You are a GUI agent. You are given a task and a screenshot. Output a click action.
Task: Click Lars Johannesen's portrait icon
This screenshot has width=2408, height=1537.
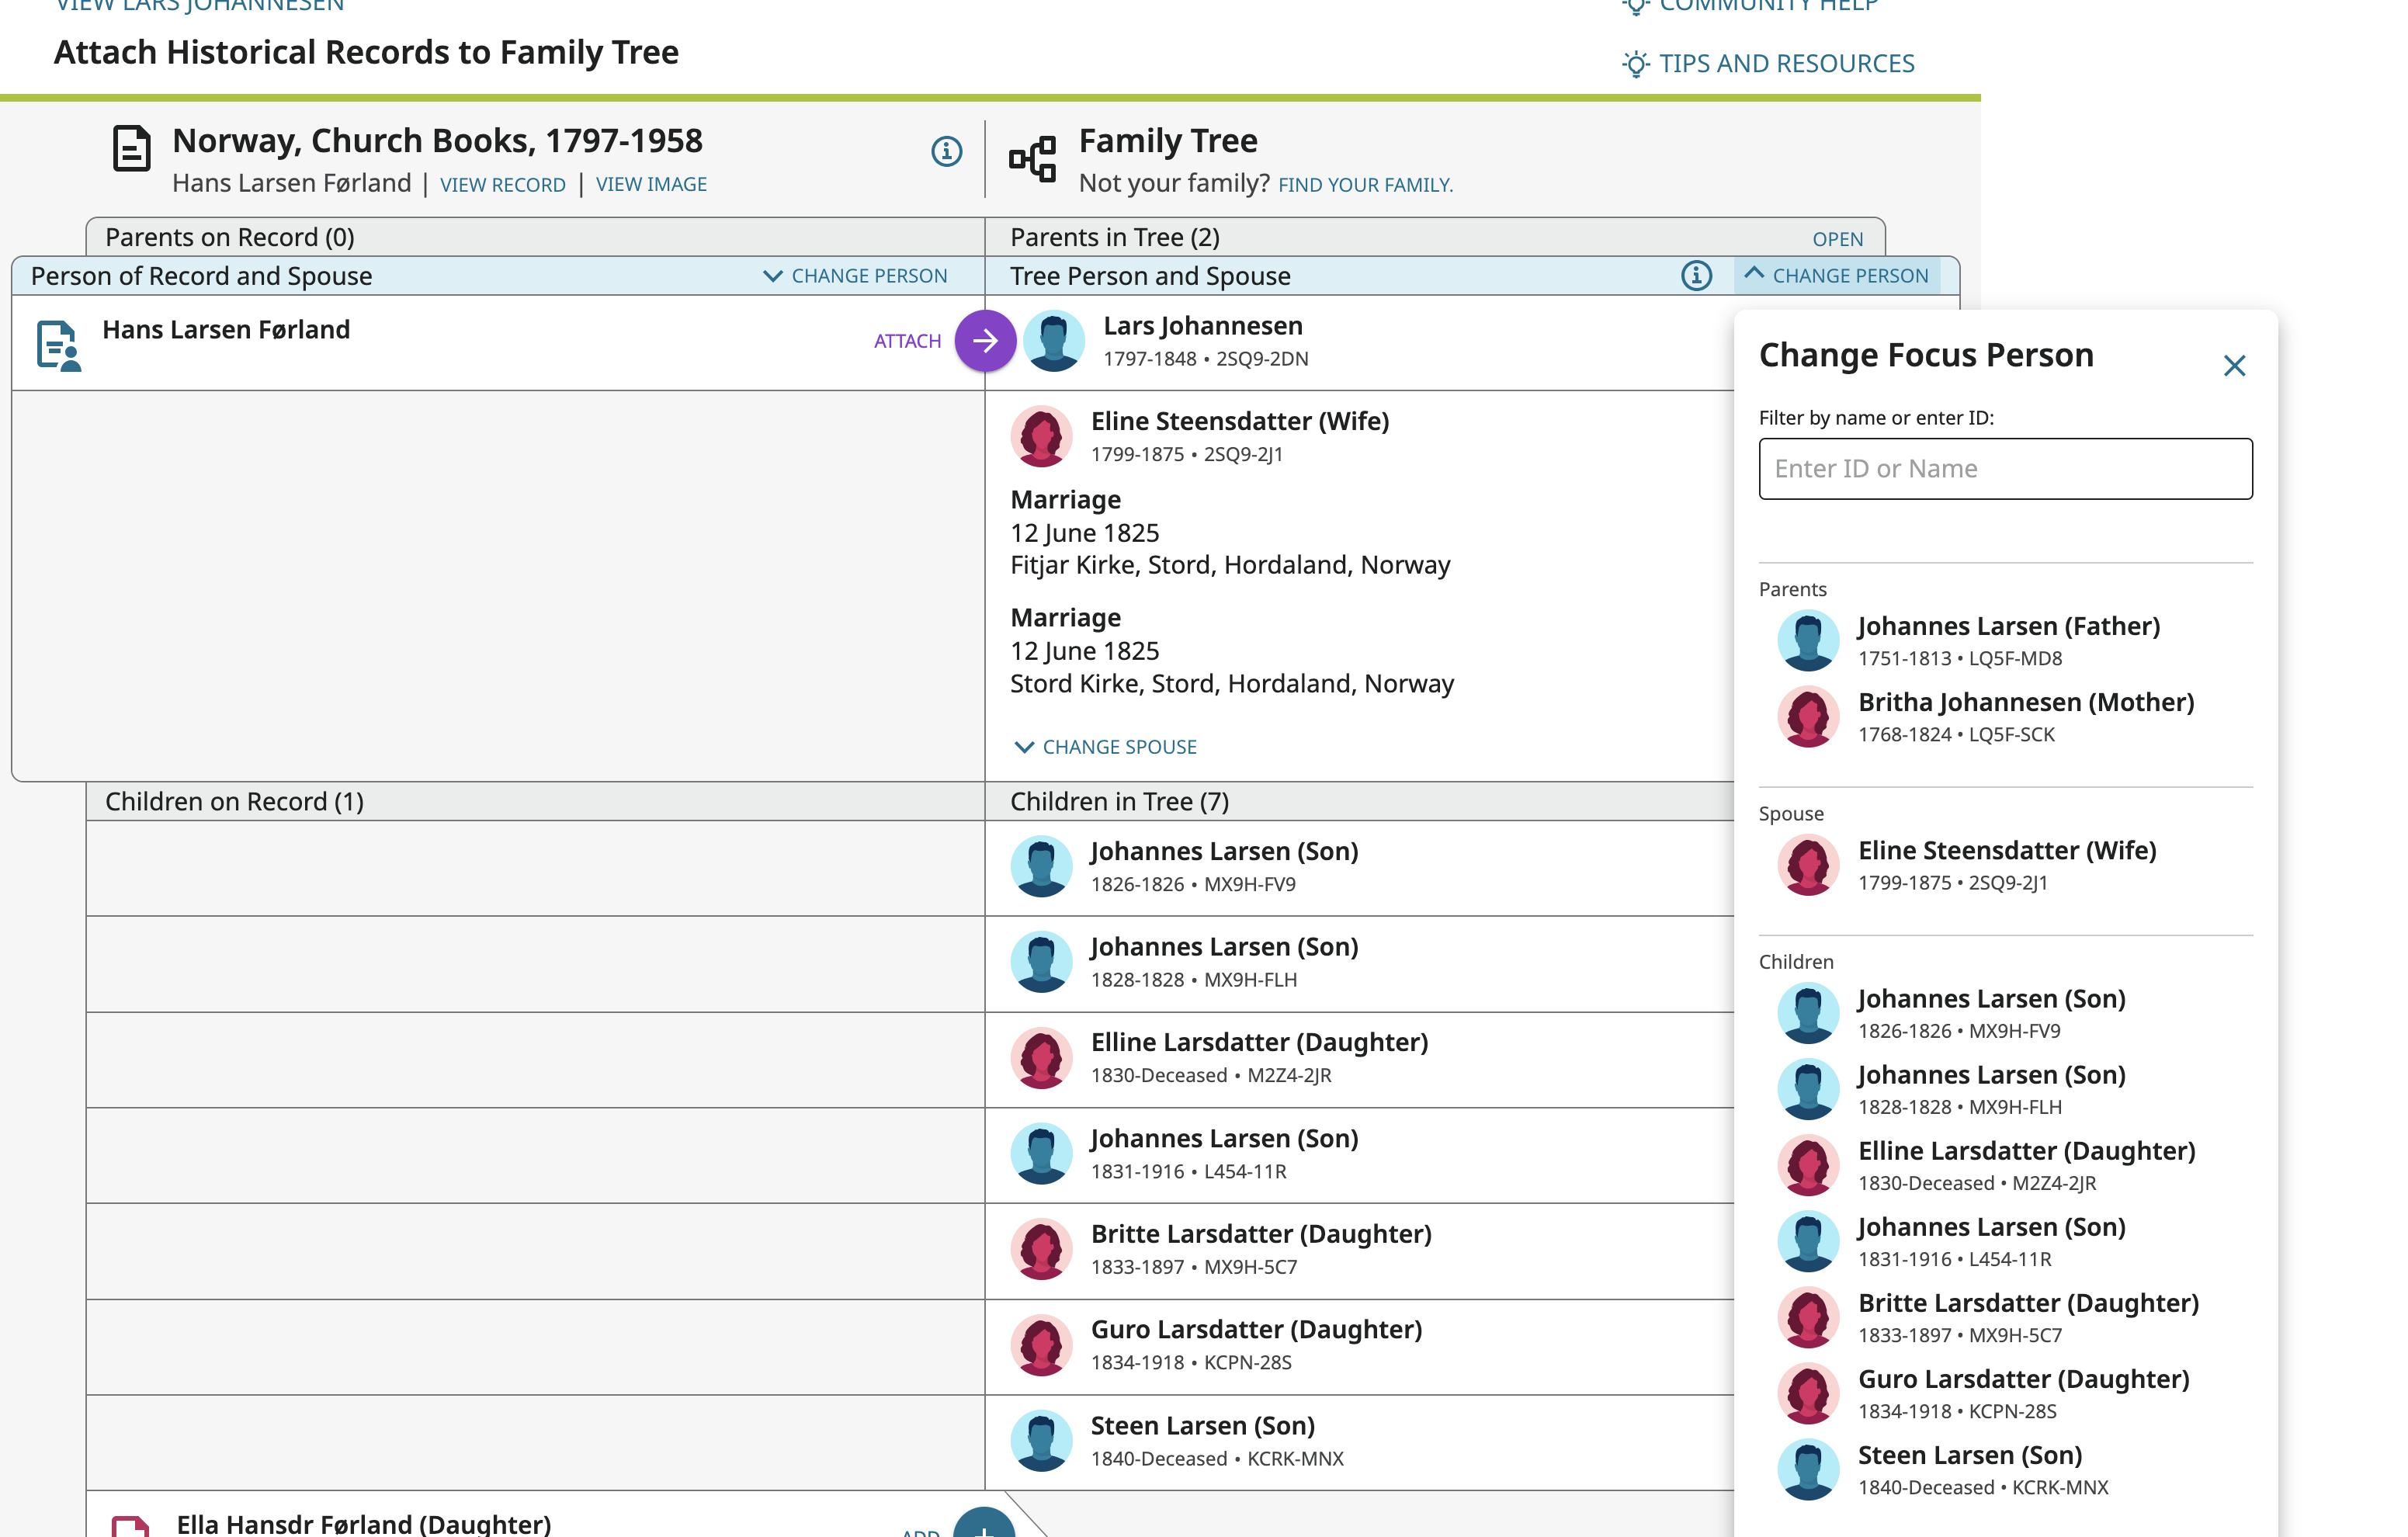[1054, 341]
